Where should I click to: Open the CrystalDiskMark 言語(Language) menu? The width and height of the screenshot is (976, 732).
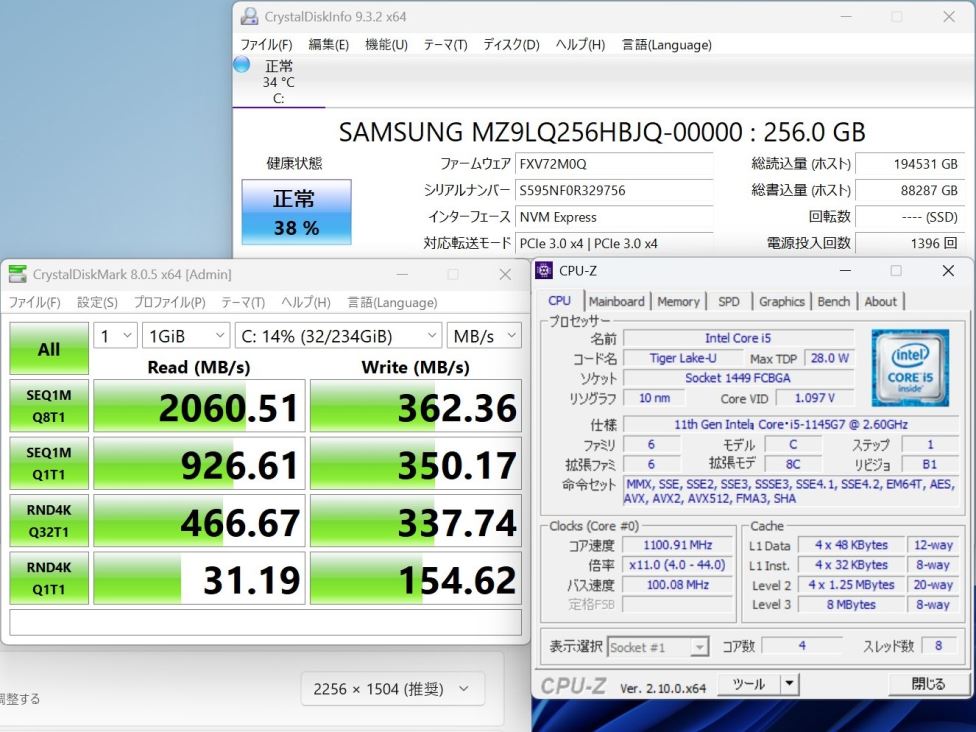click(x=392, y=303)
